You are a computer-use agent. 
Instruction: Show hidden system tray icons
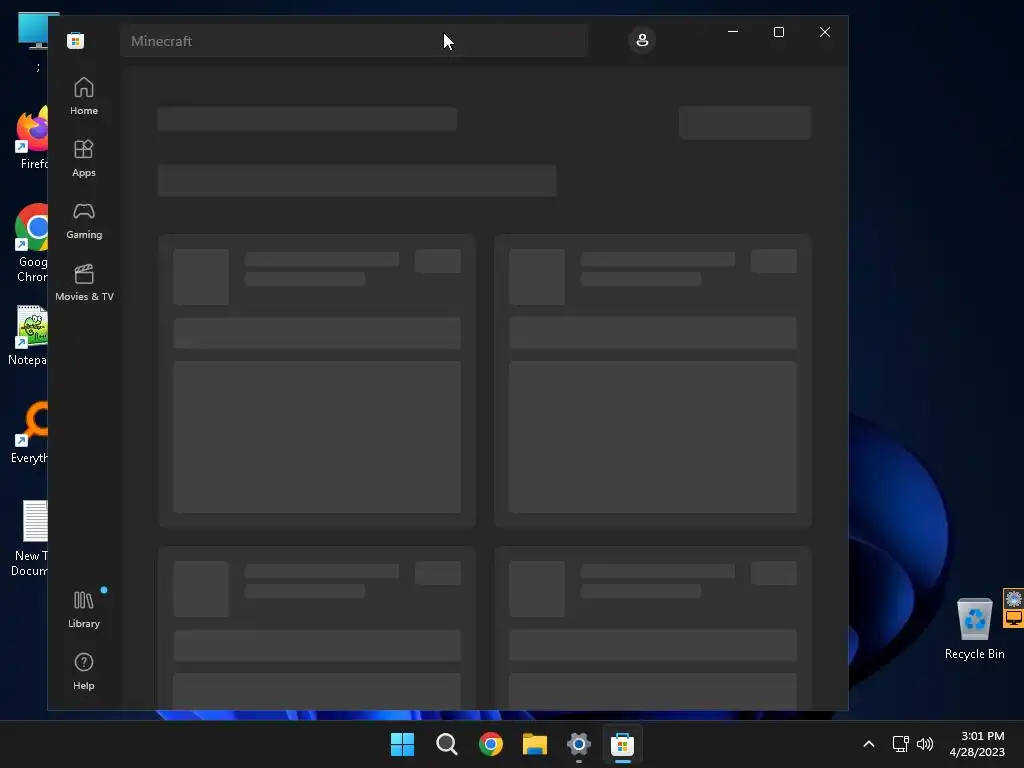pyautogui.click(x=869, y=744)
